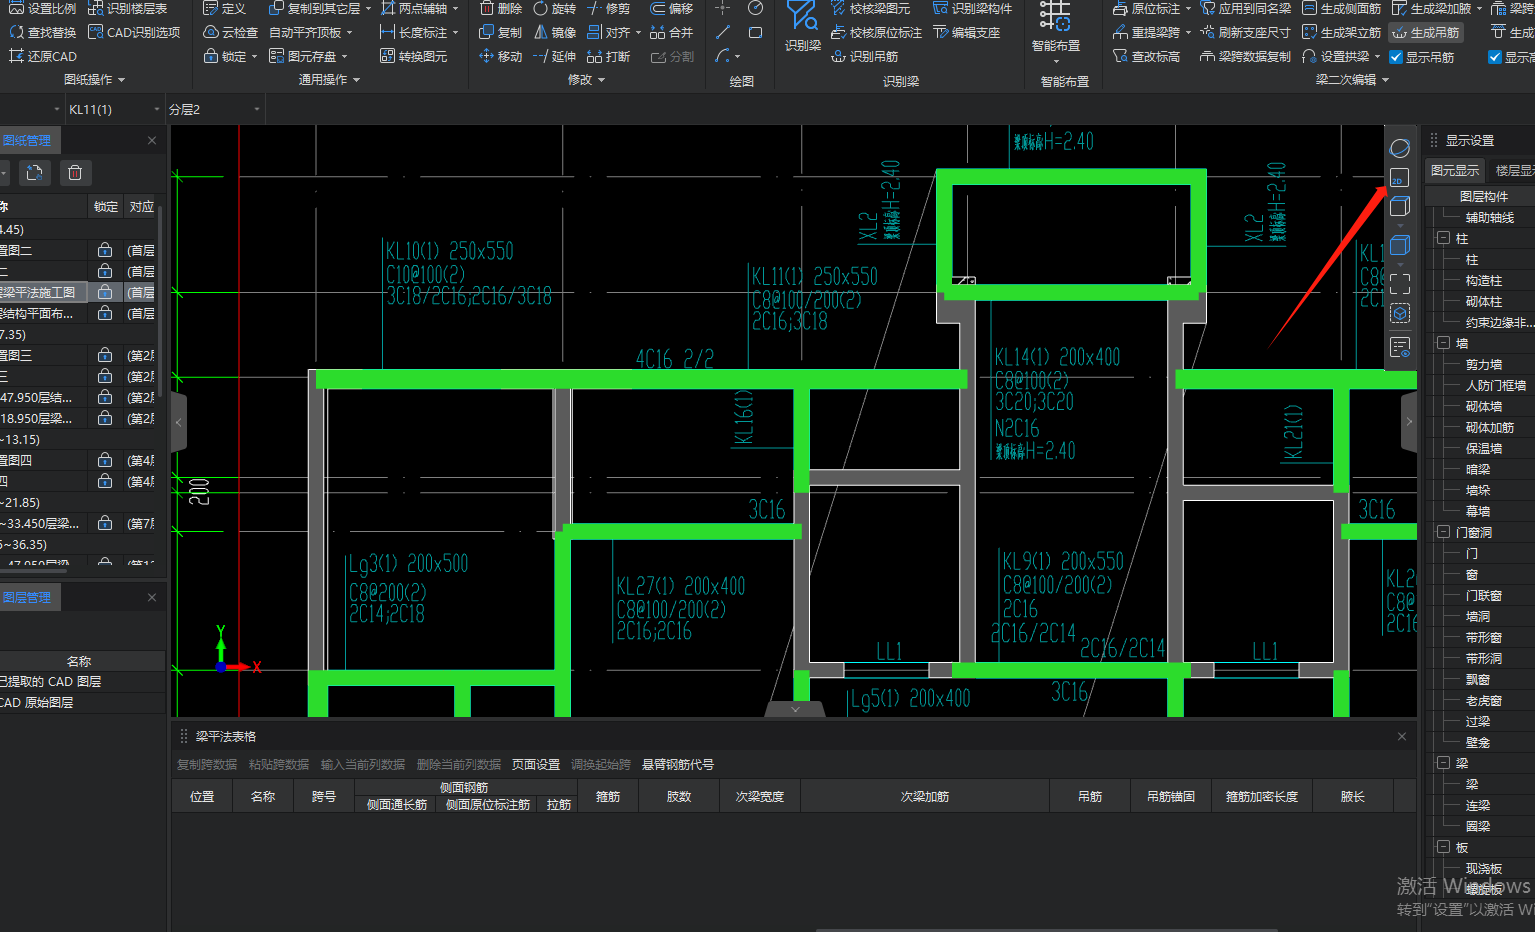Select the 剪力墙 tree item
1535x932 pixels.
(x=1484, y=364)
